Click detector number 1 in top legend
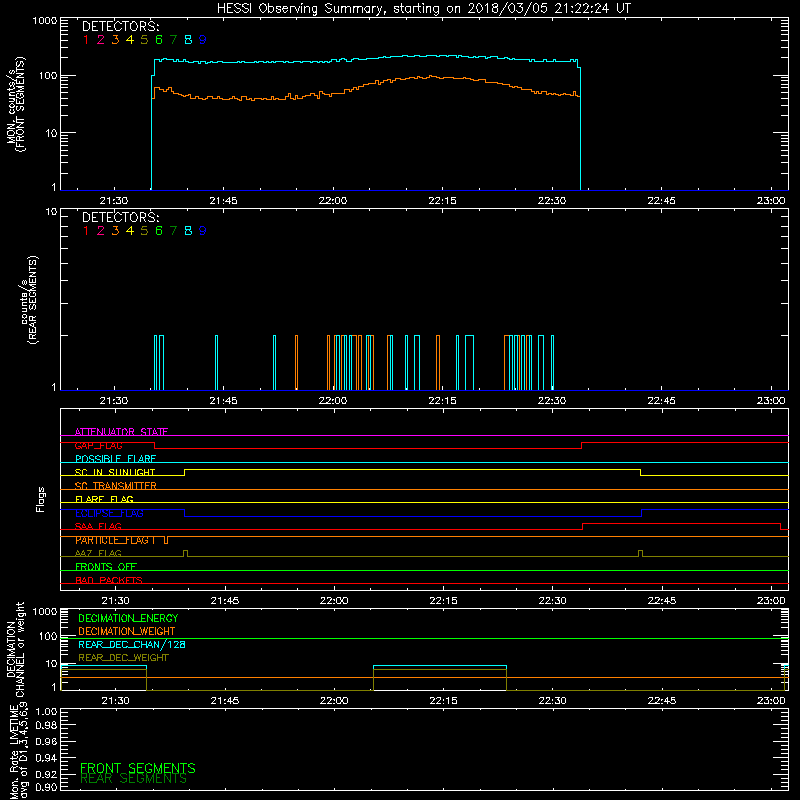 pyautogui.click(x=86, y=40)
